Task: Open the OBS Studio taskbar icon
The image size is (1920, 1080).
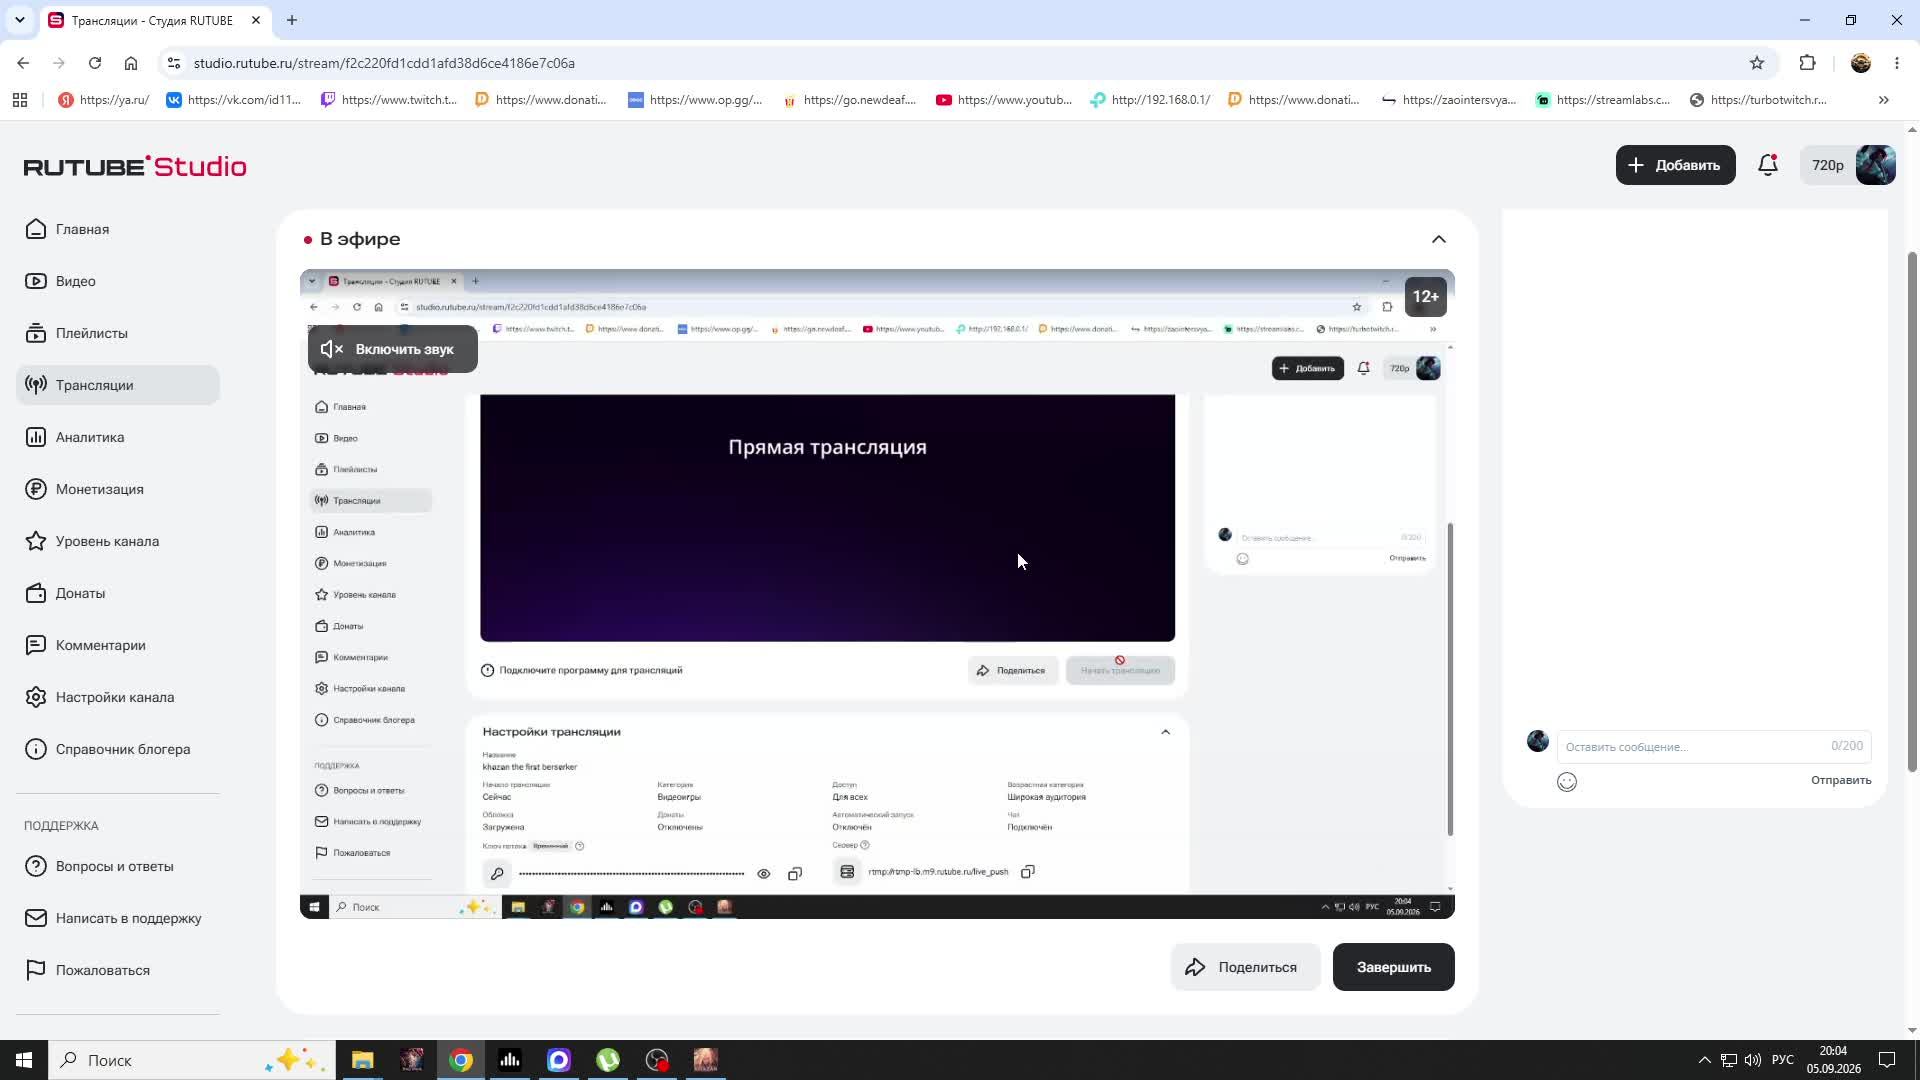Action: (657, 1060)
